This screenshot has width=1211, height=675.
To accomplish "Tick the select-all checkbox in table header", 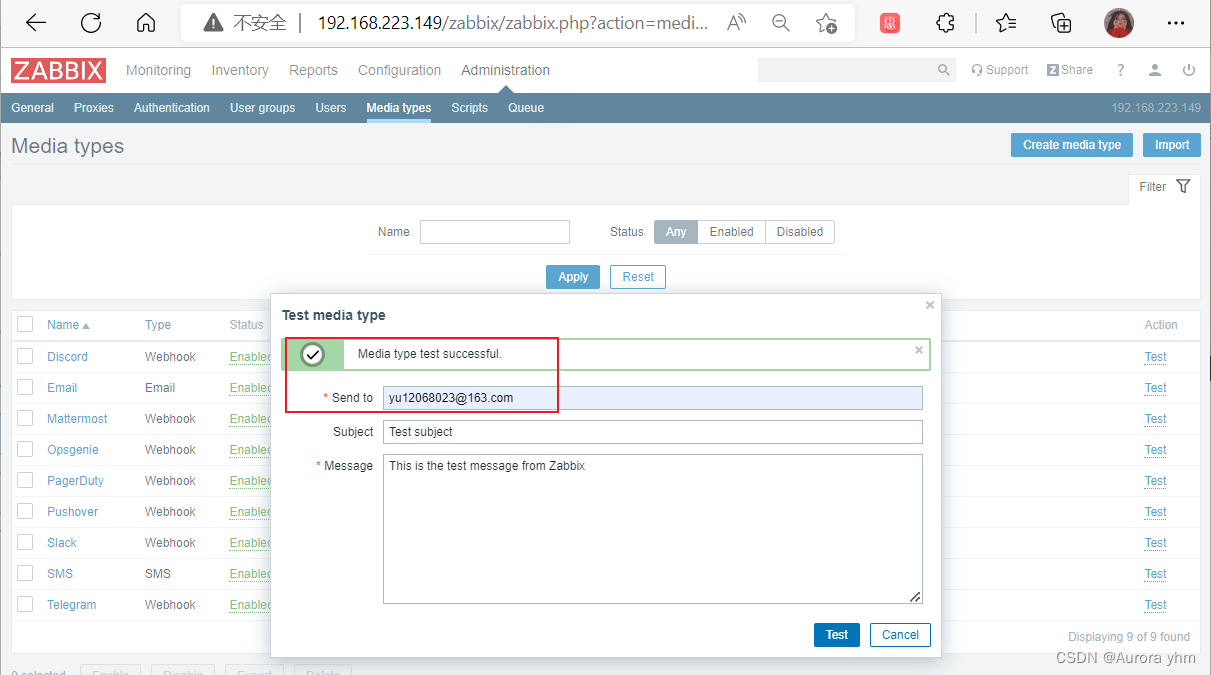I will [x=26, y=324].
